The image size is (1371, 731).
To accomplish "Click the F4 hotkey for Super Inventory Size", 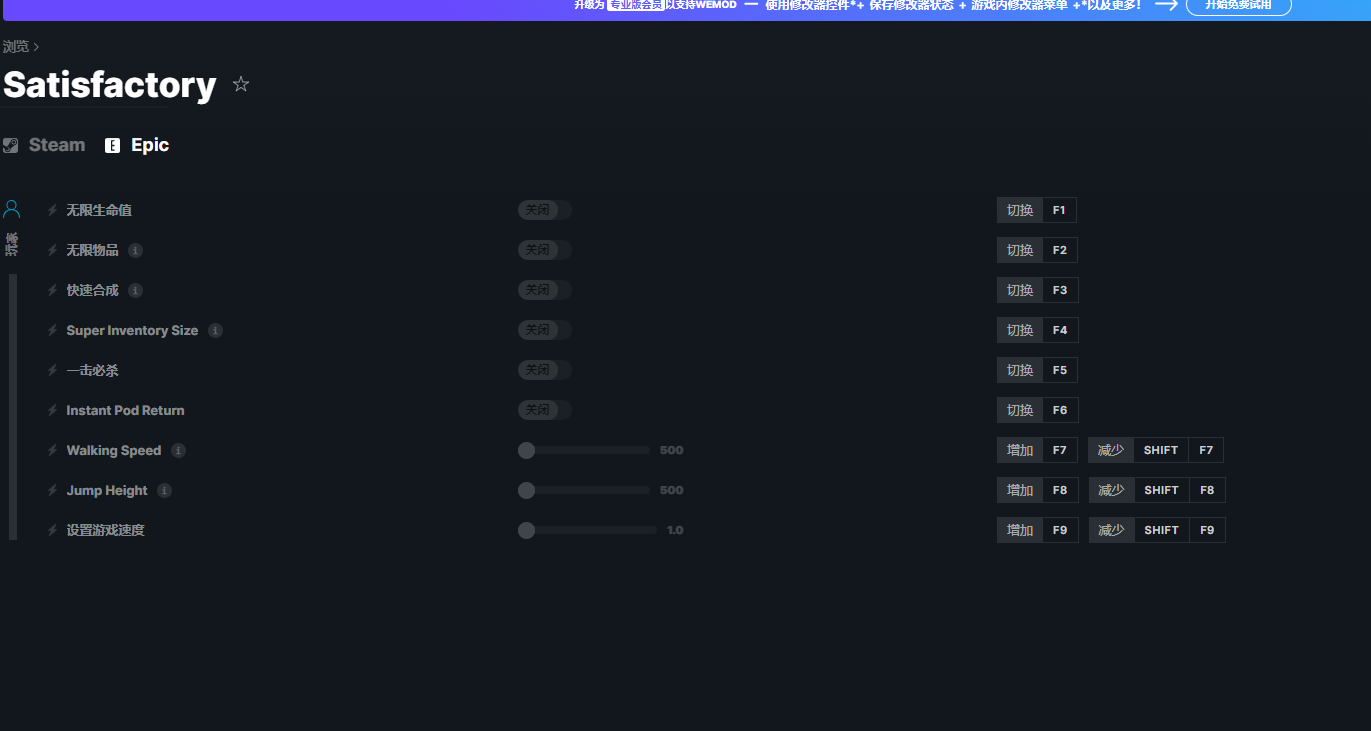I will tap(1037, 330).
